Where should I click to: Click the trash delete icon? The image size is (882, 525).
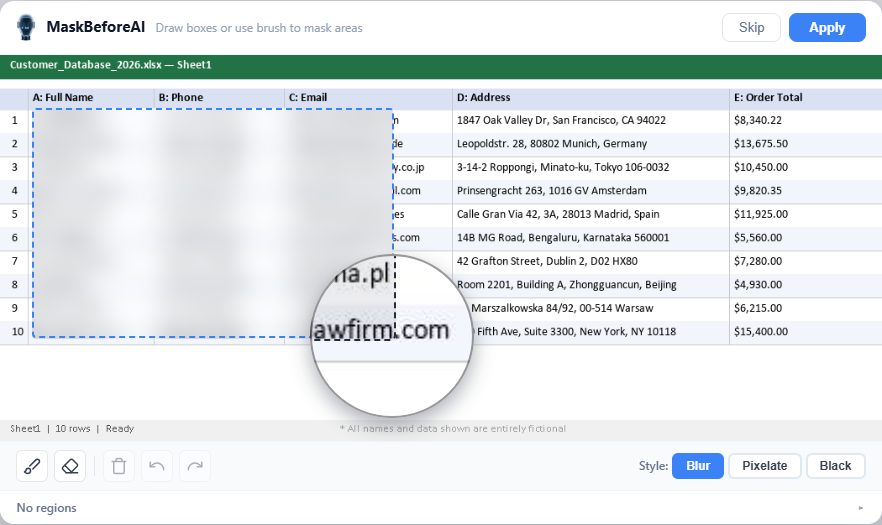tap(119, 466)
